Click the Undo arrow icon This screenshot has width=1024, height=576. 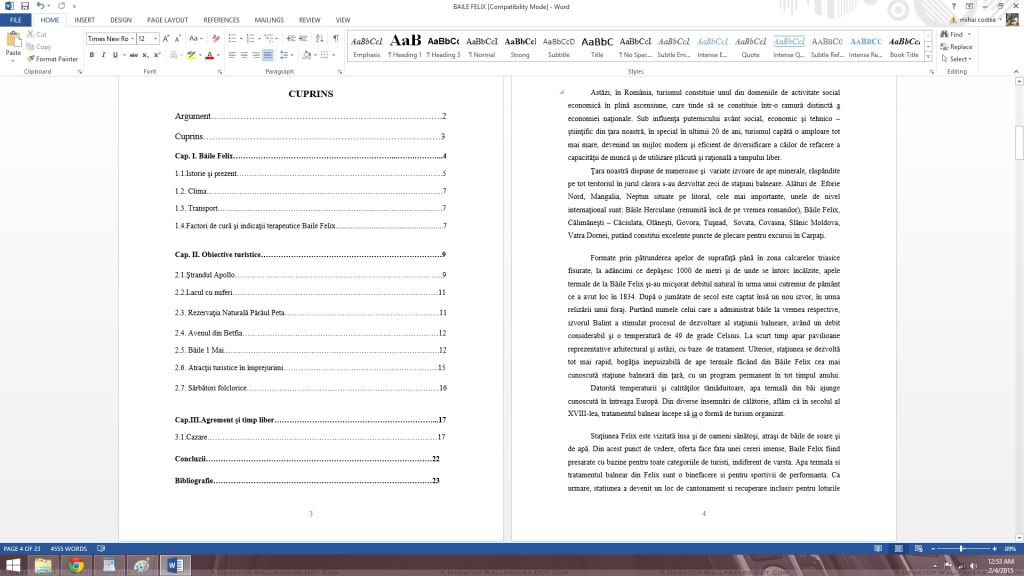pyautogui.click(x=39, y=6)
